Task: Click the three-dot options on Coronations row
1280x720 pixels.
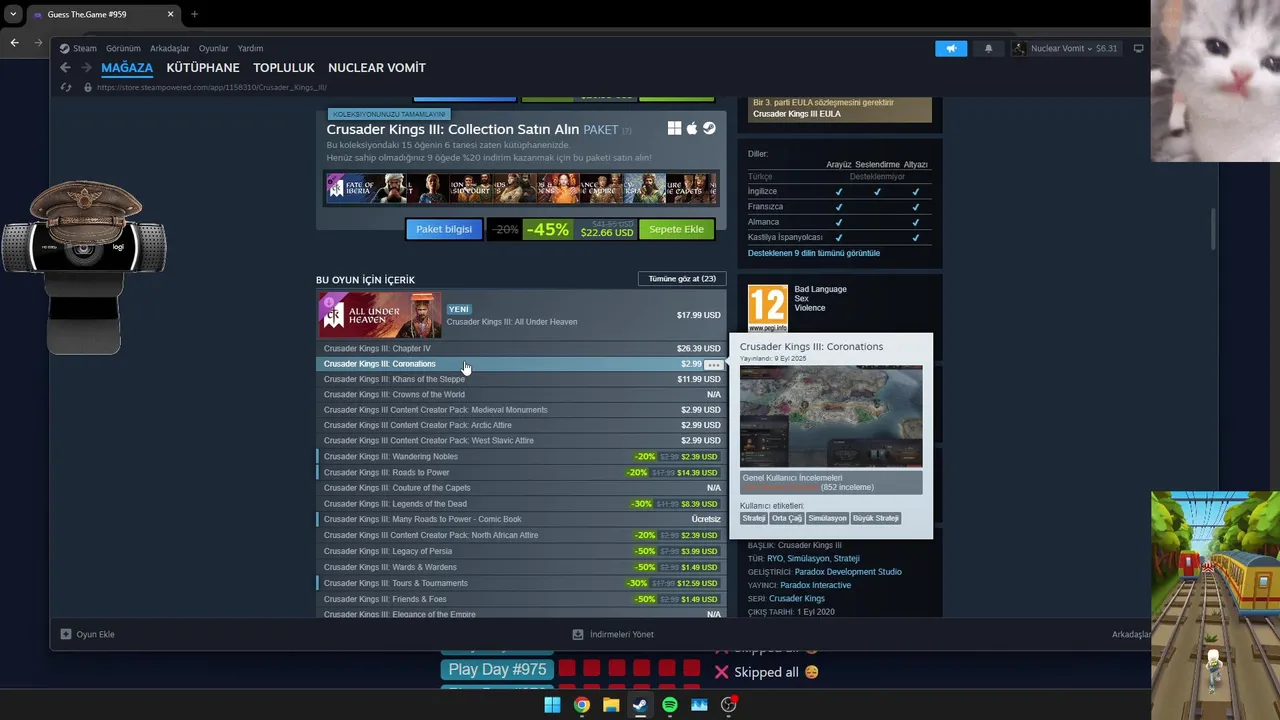Action: pyautogui.click(x=713, y=364)
